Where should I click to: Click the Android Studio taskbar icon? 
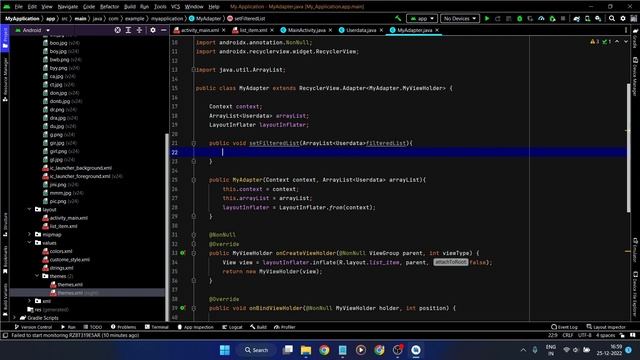pyautogui.click(x=416, y=350)
